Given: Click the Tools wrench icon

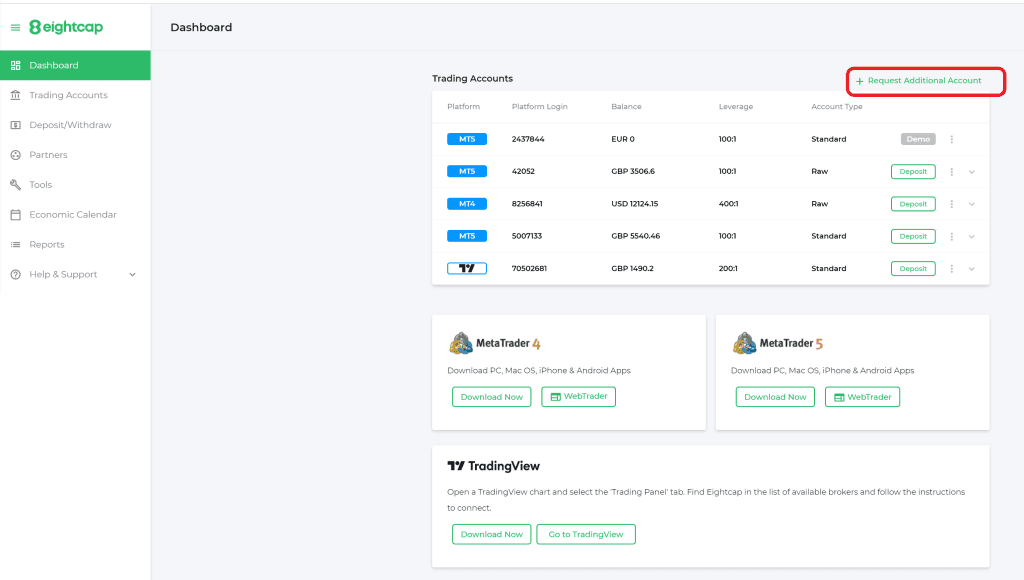Looking at the screenshot, I should tap(16, 185).
